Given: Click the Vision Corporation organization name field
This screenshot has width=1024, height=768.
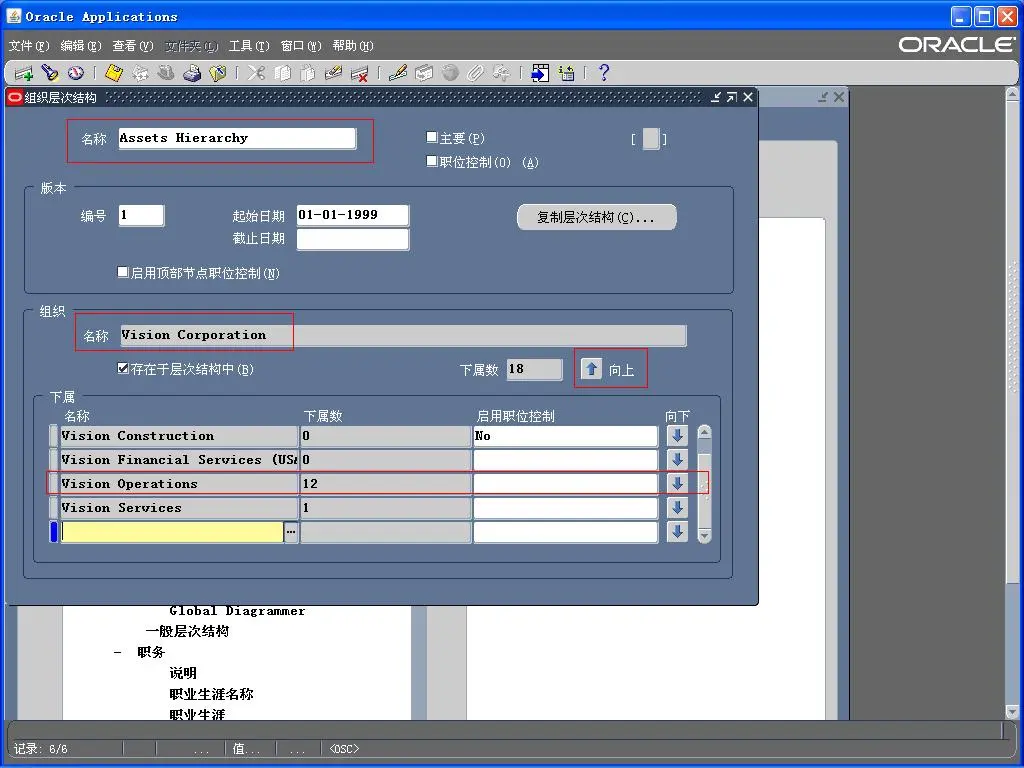Looking at the screenshot, I should 403,335.
